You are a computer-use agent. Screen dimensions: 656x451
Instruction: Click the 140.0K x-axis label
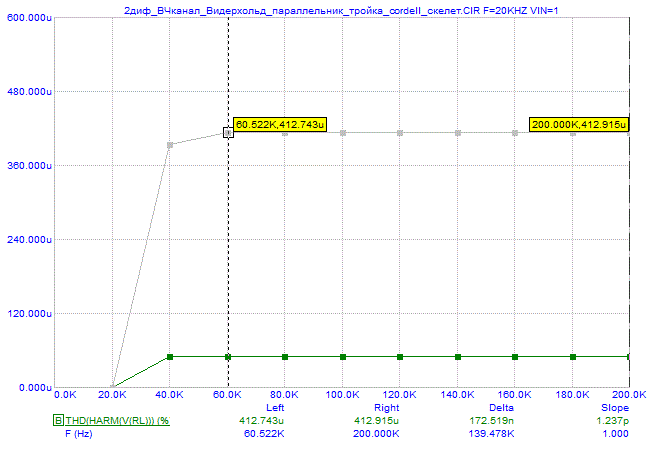pos(457,395)
